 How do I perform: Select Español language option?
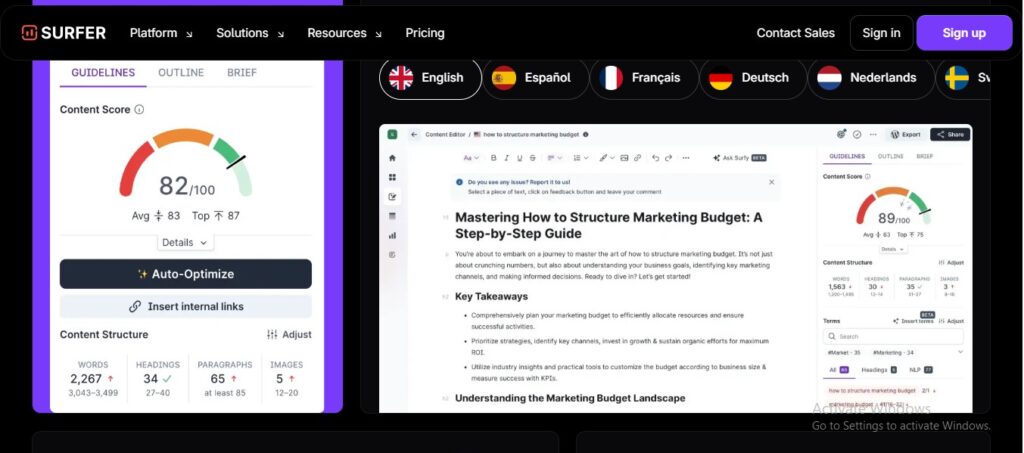(536, 78)
